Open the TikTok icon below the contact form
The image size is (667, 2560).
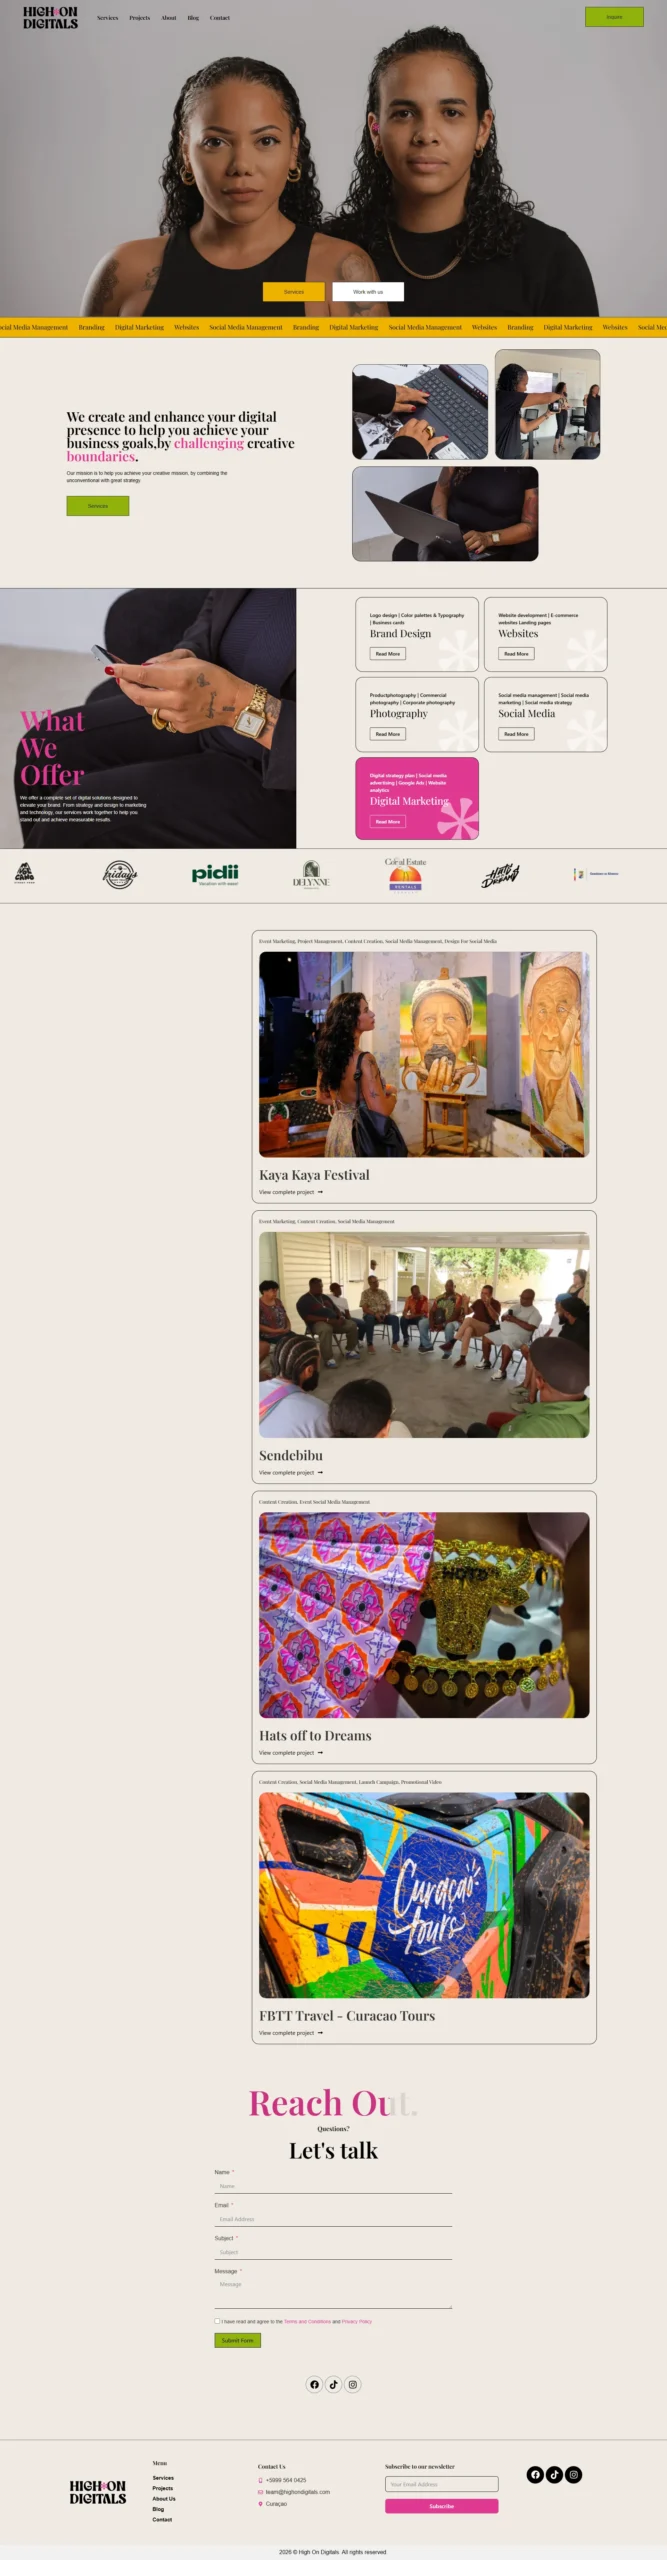pos(334,2384)
